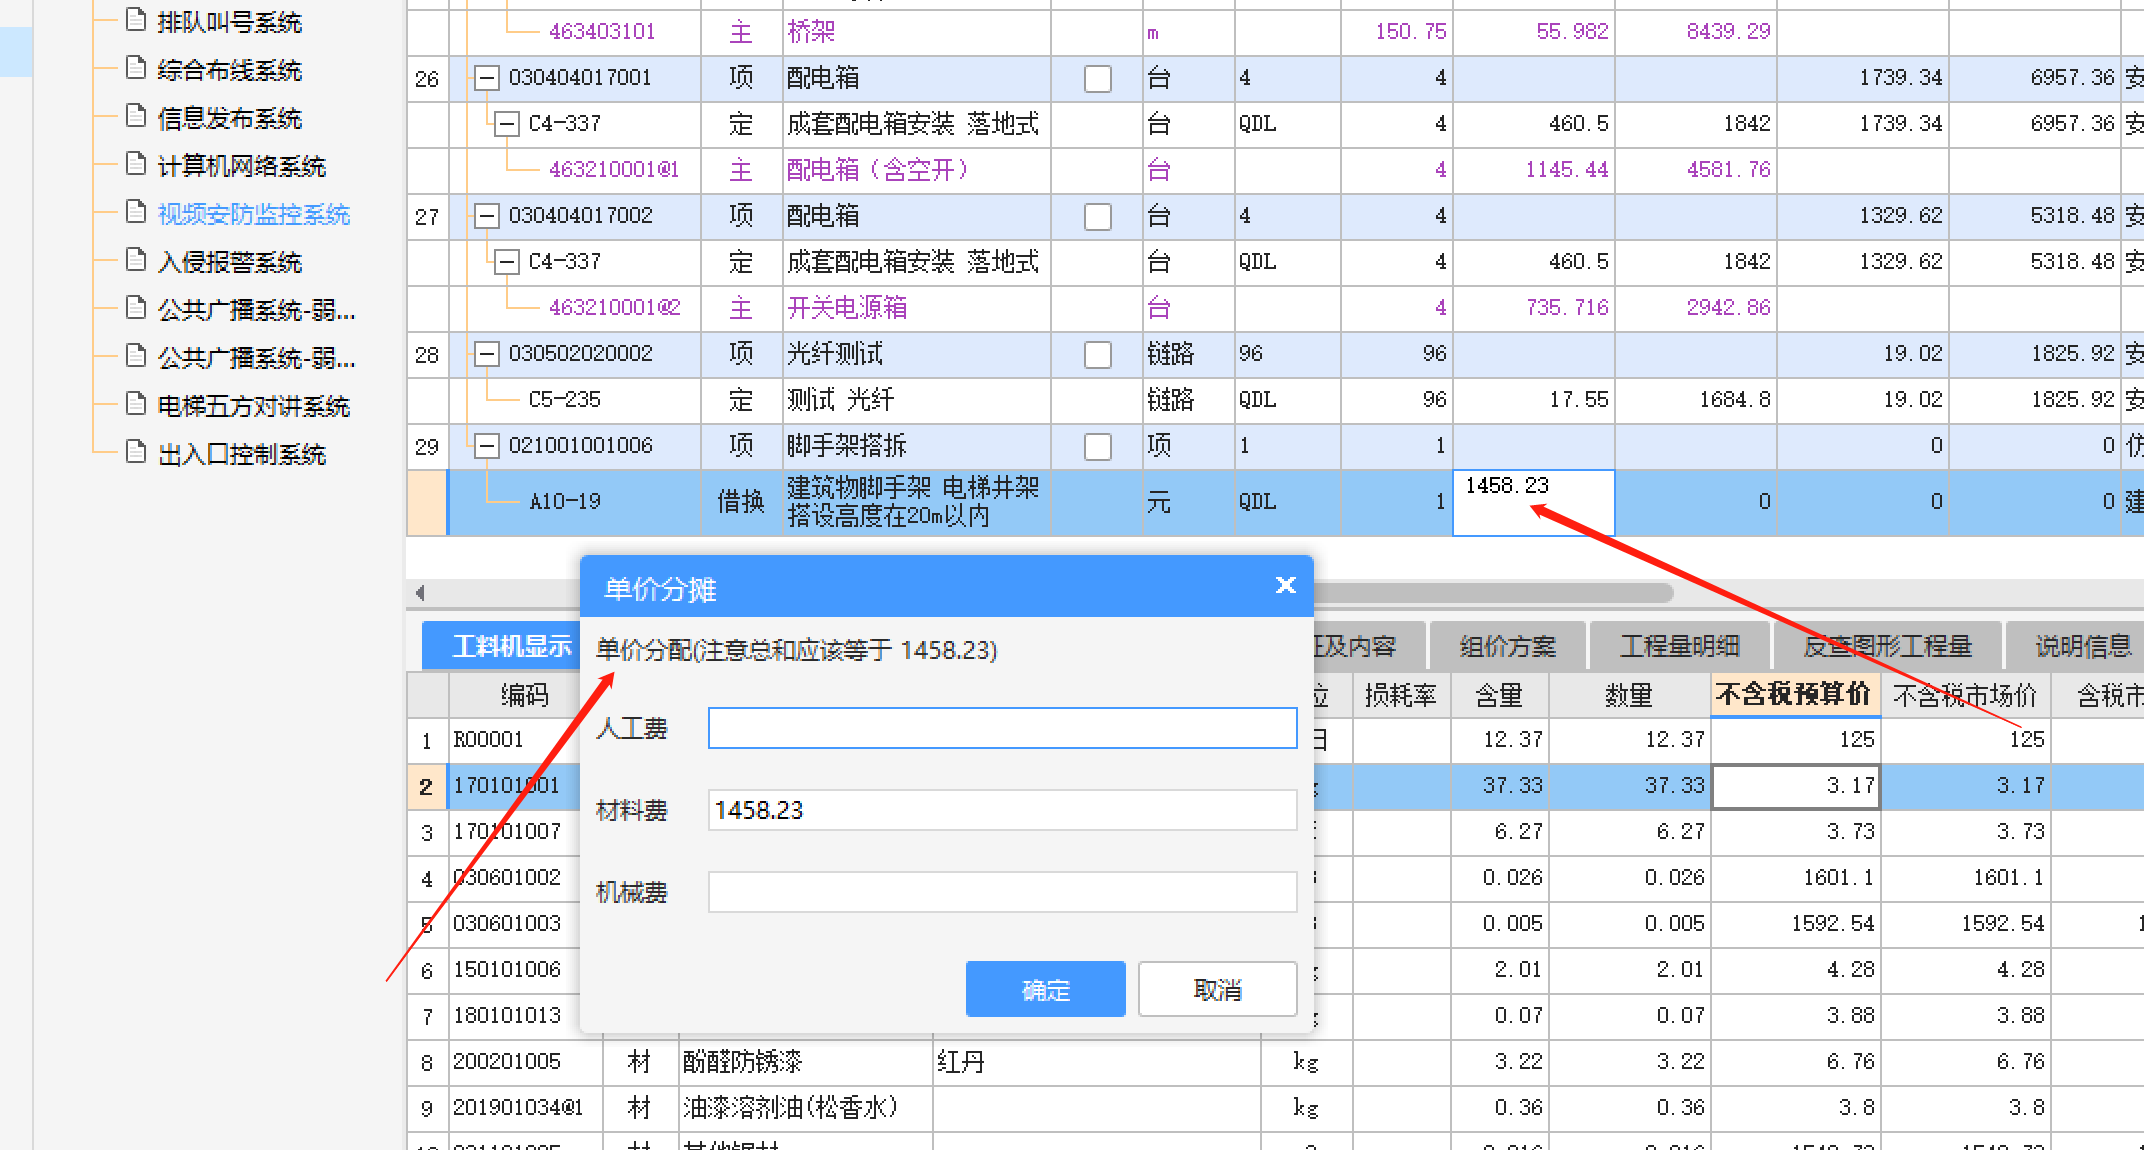This screenshot has height=1150, width=2144.
Task: Click the document icon next to 电梯五方对讲系统
Action: (x=135, y=405)
